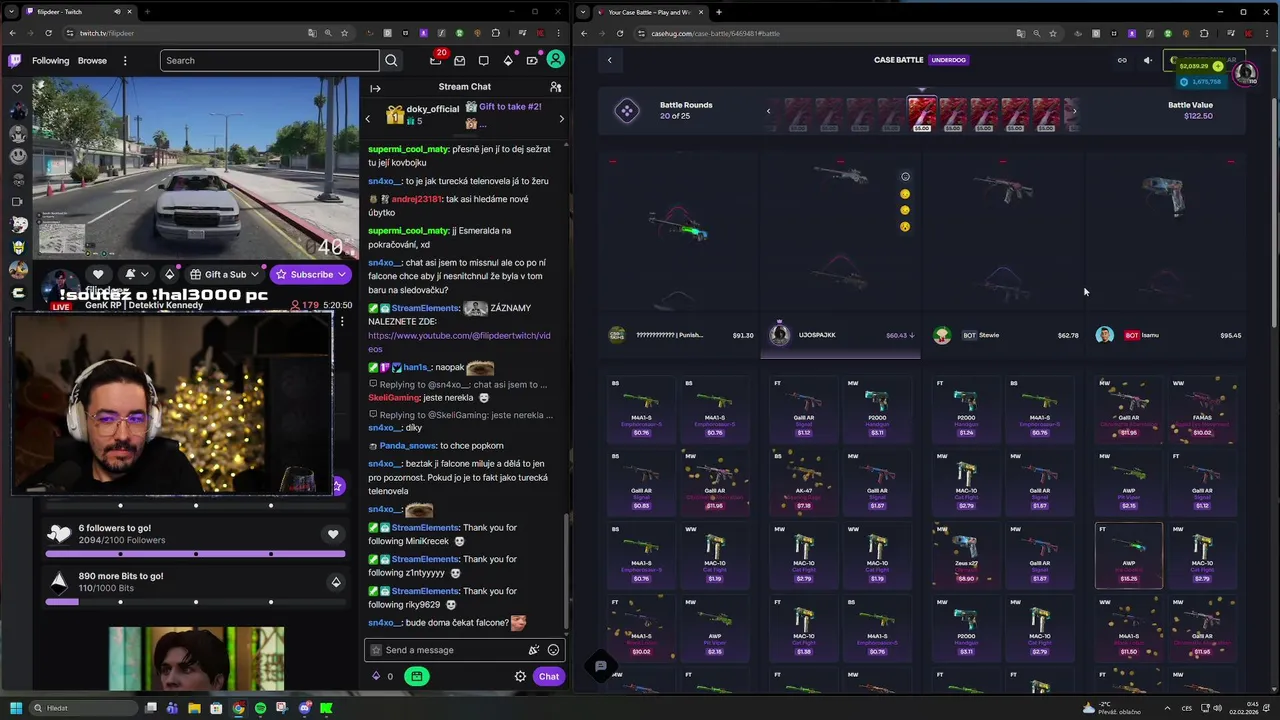Click the AWP $15.26 skin card
The width and height of the screenshot is (1280, 720).
click(x=1129, y=554)
